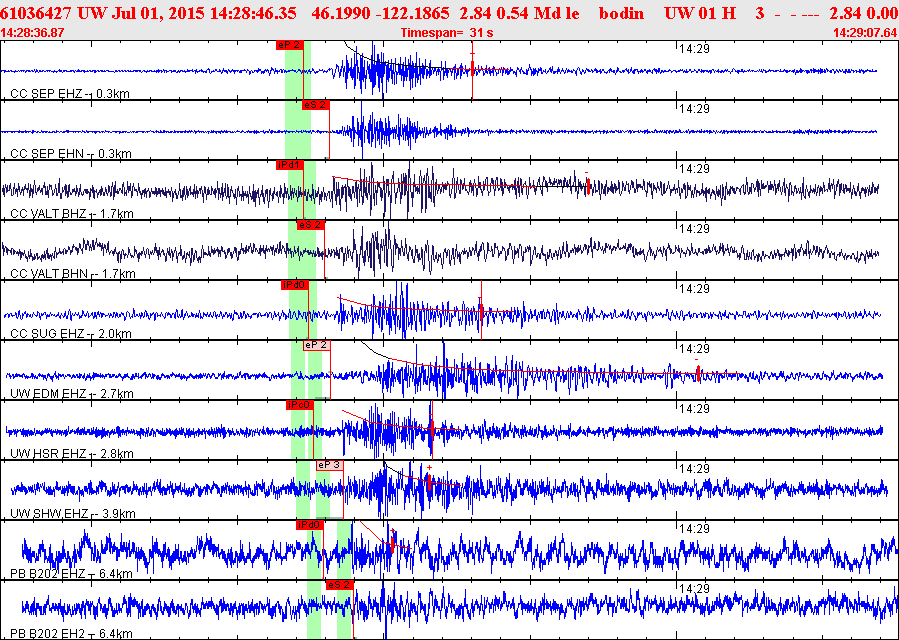The image size is (899, 640).
Task: Click the 'PB B202 EH2 - 6.4km' station label
Action: coord(72,634)
